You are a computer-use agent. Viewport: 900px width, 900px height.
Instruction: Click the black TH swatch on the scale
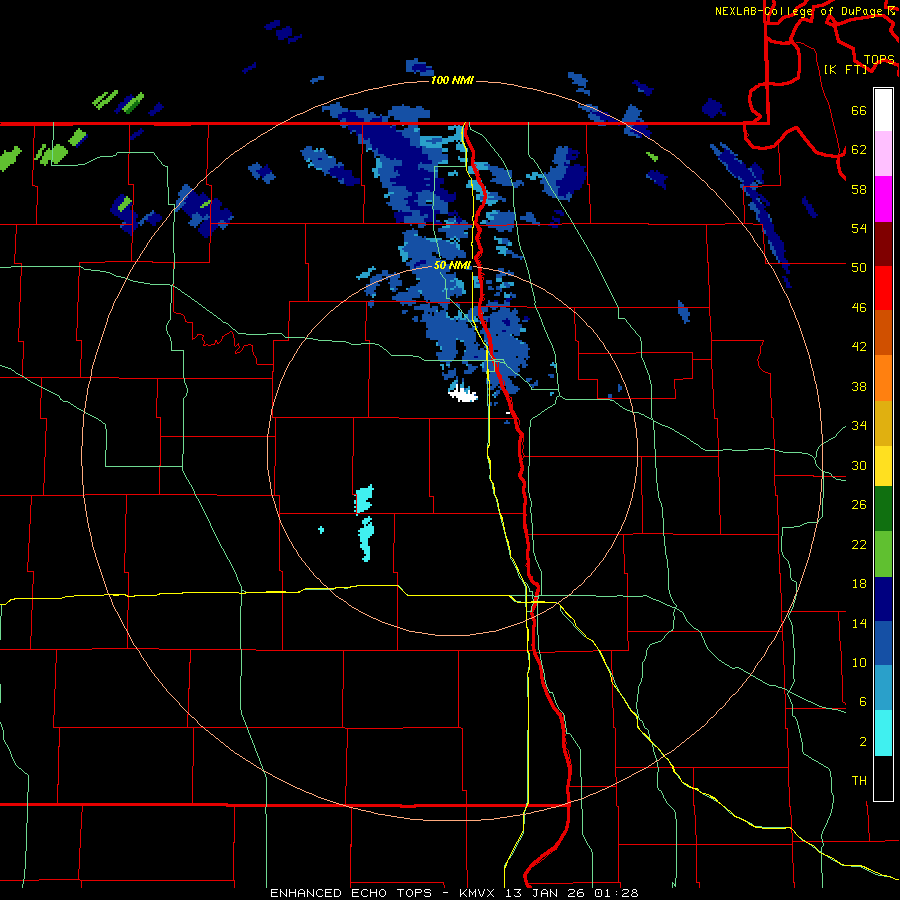pos(883,778)
